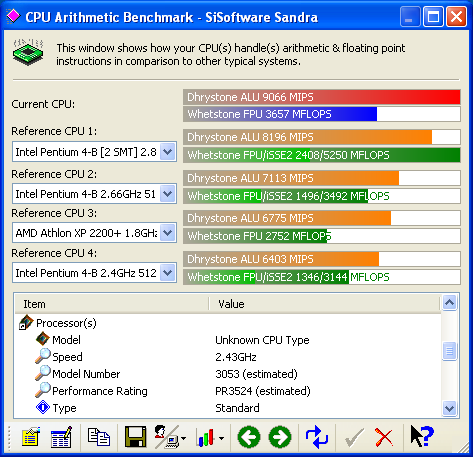This screenshot has height=457, width=473.
Task: Open the bar chart options icon
Action: (x=210, y=437)
